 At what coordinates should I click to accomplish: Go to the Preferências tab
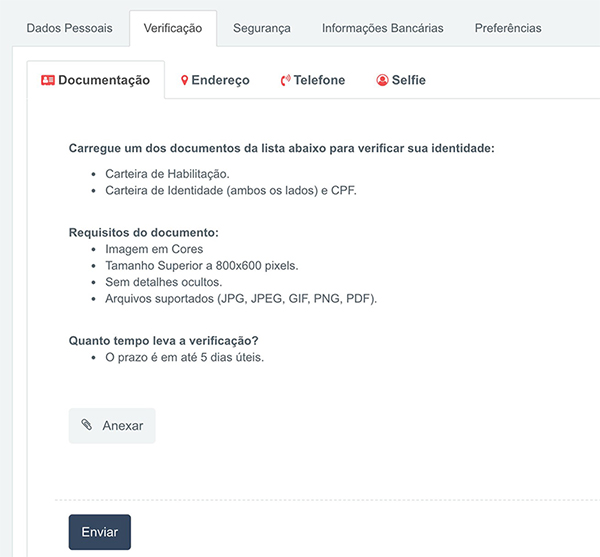tap(508, 28)
